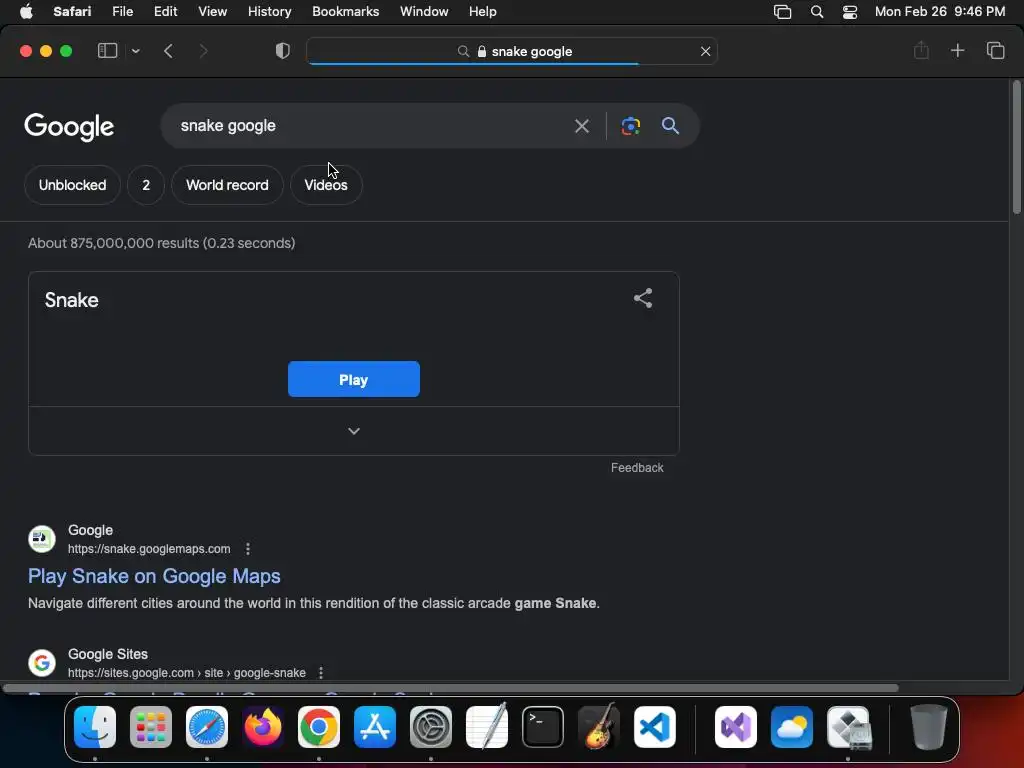Open Trash from the Dock
Screen dimensions: 1024x768
(x=928, y=727)
